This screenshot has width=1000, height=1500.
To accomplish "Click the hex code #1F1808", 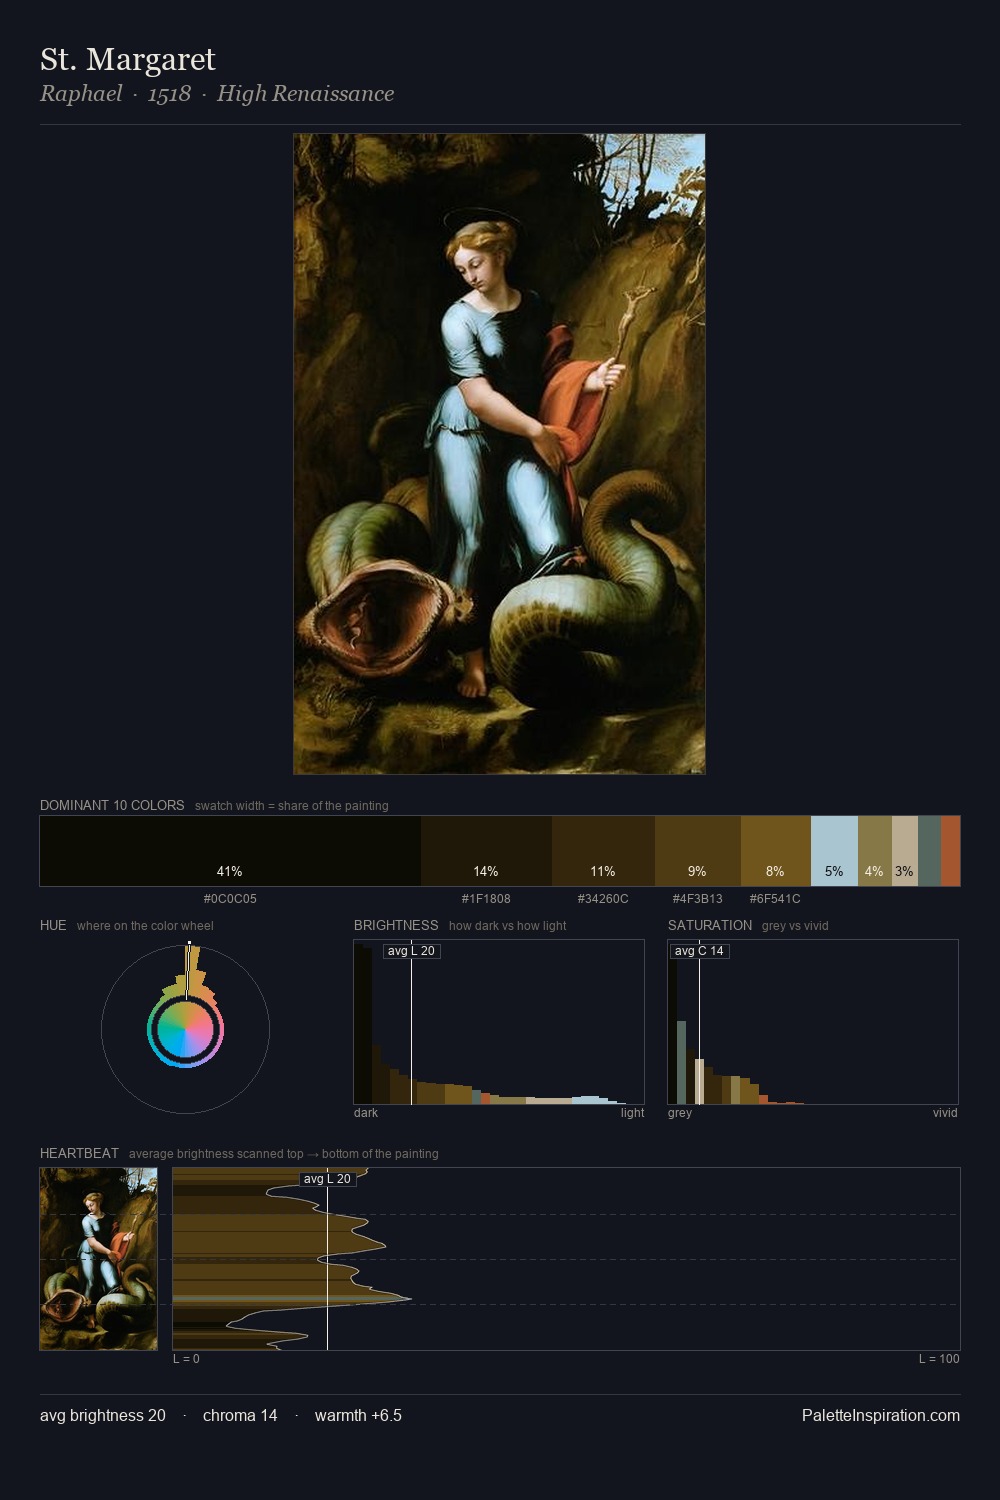I will (x=486, y=899).
